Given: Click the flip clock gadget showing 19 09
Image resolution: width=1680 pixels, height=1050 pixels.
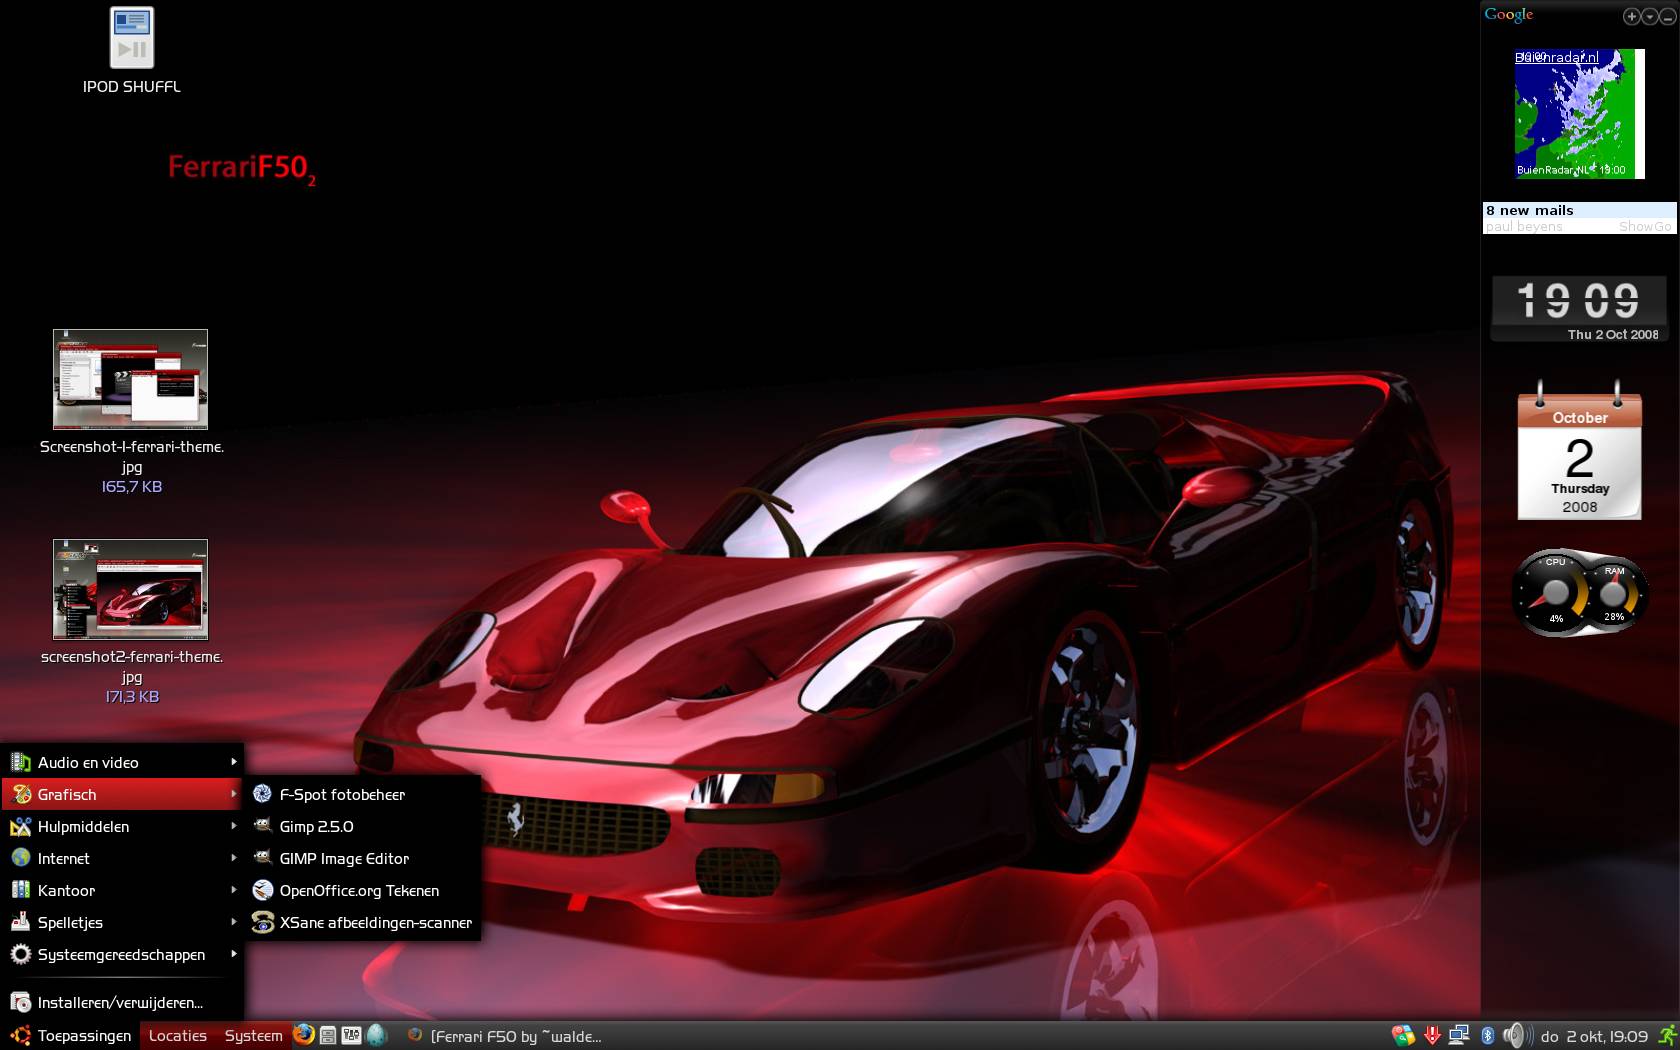Looking at the screenshot, I should (x=1579, y=309).
